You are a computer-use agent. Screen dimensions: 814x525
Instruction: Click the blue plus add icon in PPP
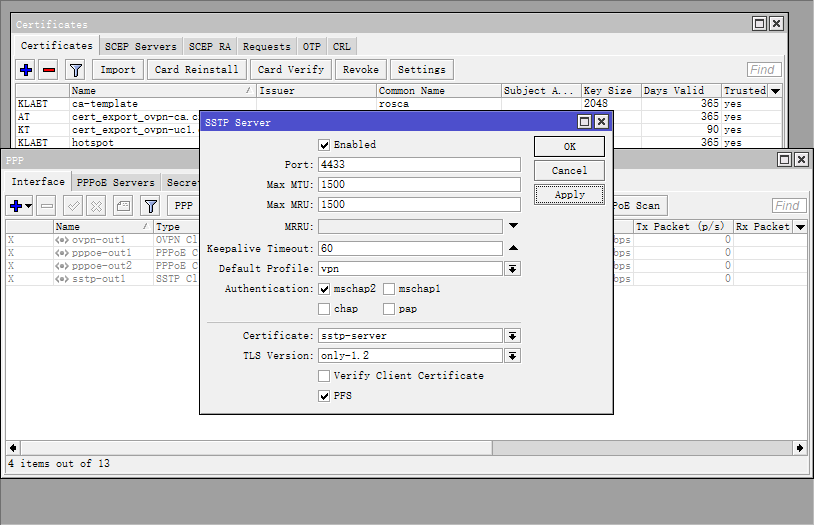tap(15, 206)
